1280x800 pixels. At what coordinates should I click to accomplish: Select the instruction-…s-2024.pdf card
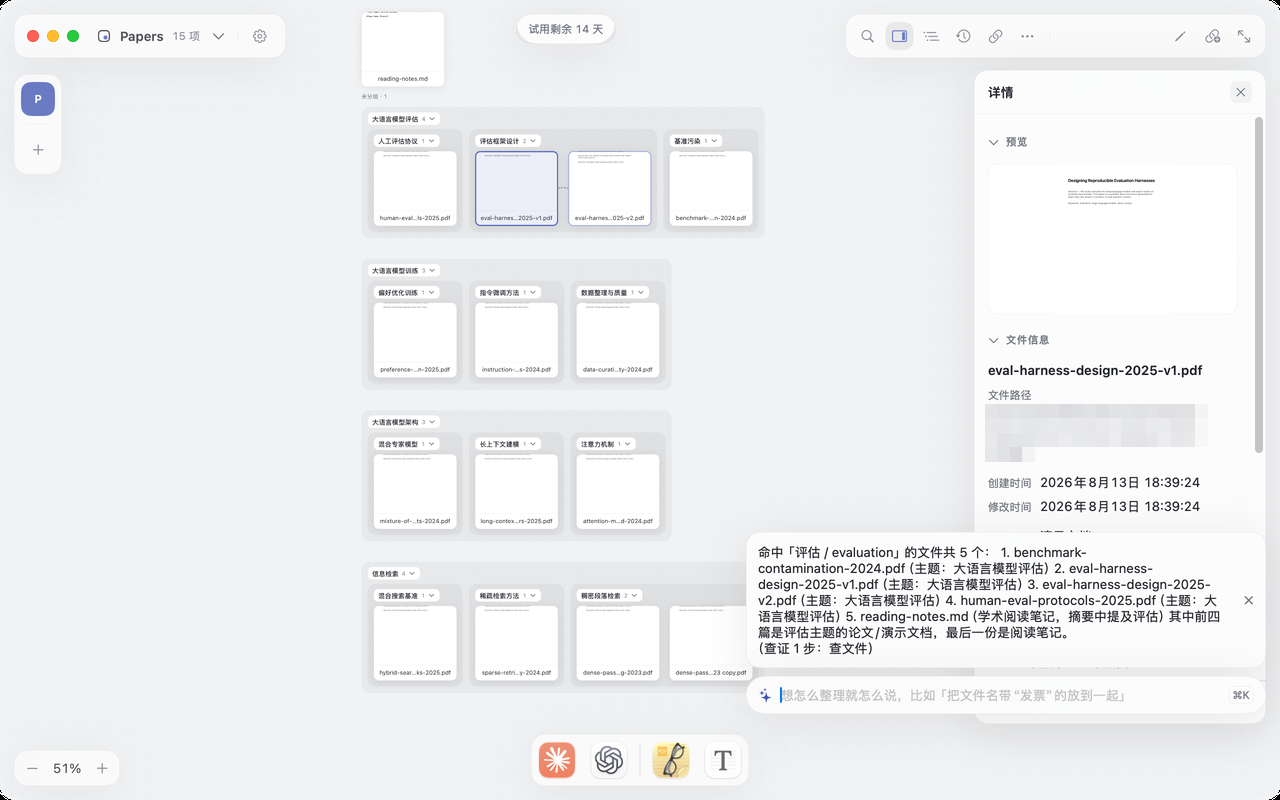(x=516, y=340)
